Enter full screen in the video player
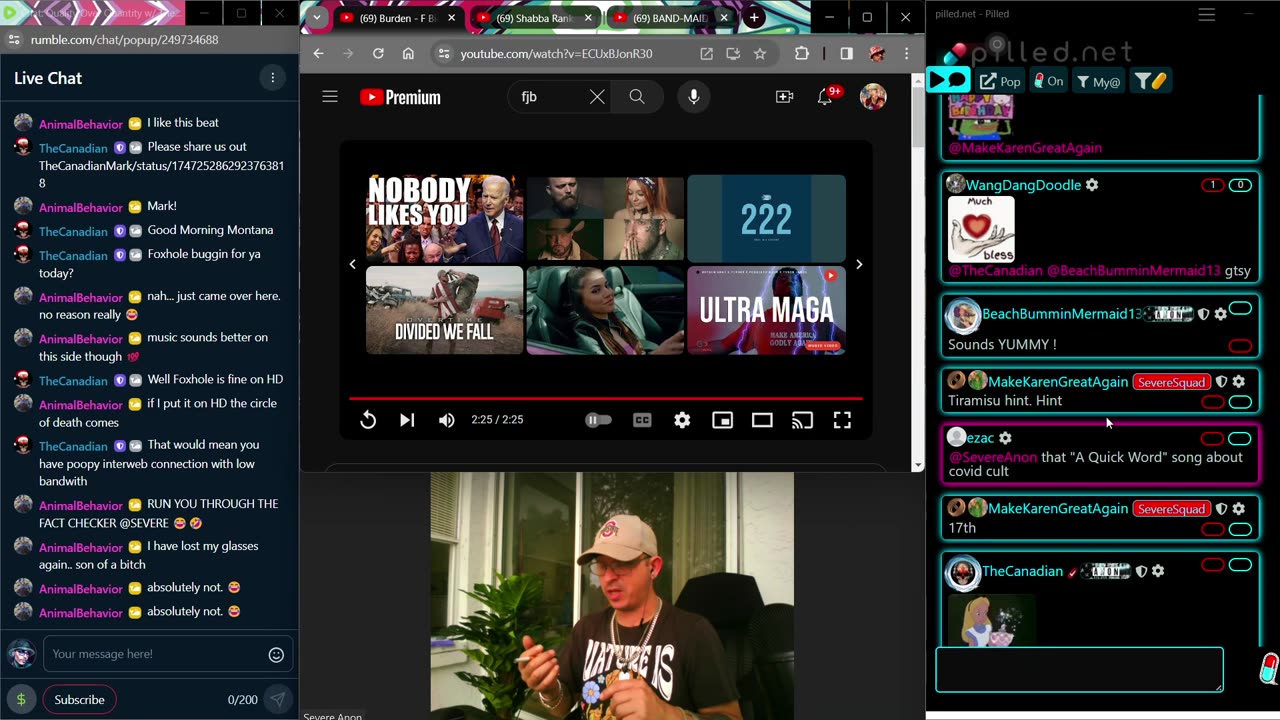This screenshot has width=1280, height=720. (842, 420)
